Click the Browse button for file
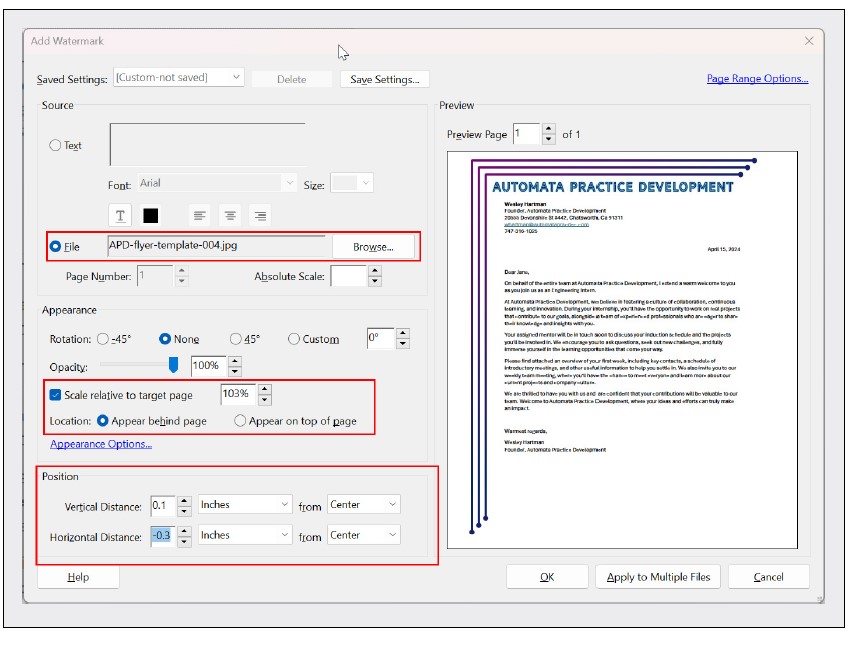The width and height of the screenshot is (850, 657). pyautogui.click(x=373, y=247)
